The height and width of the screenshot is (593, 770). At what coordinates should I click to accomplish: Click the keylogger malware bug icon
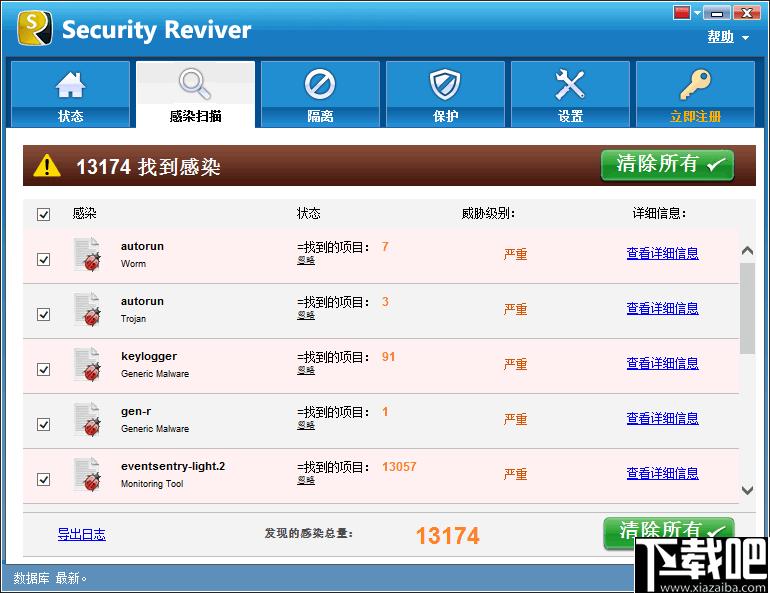(x=87, y=364)
